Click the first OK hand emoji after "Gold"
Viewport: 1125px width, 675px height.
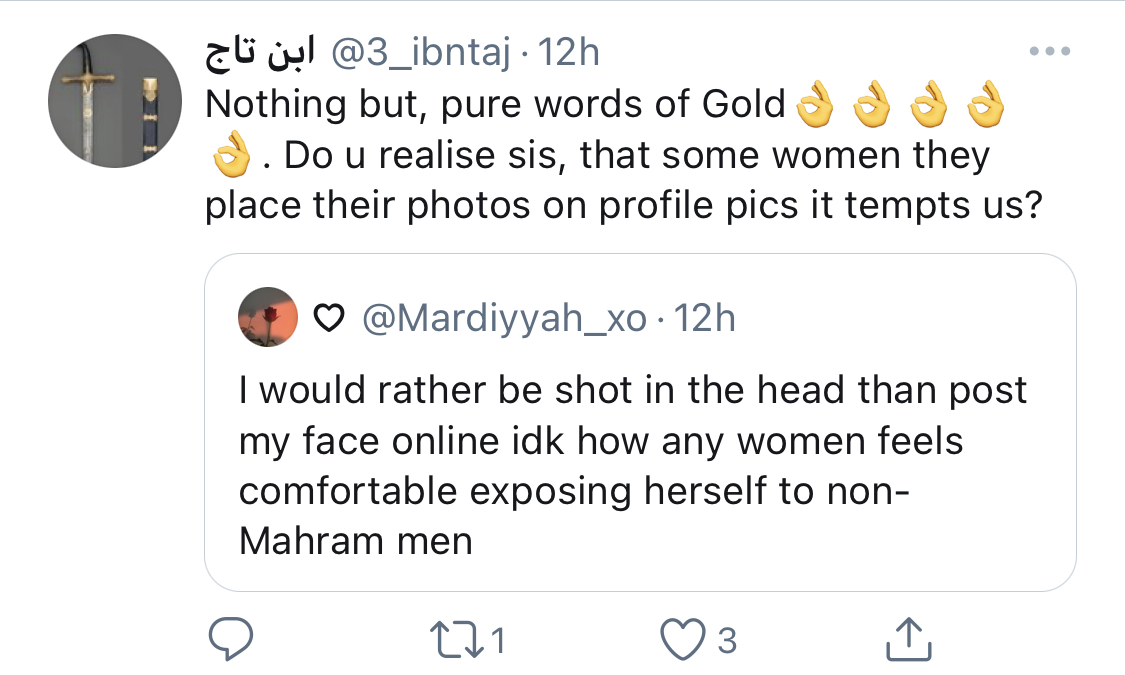pyautogui.click(x=815, y=105)
